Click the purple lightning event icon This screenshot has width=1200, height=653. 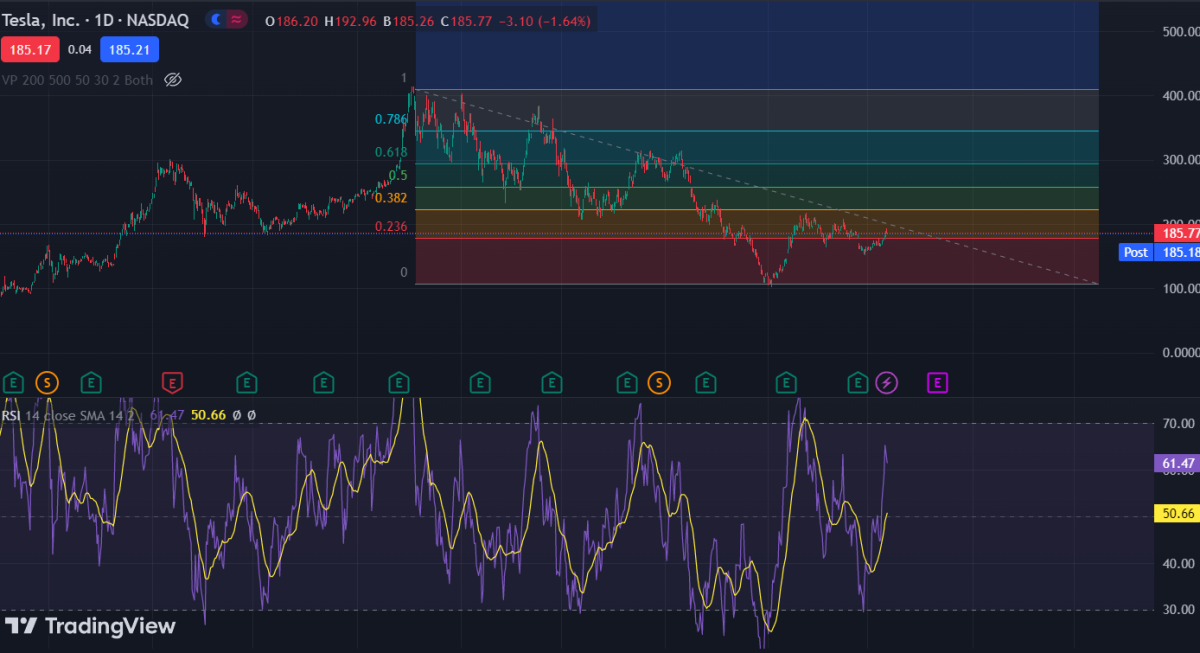pos(888,382)
